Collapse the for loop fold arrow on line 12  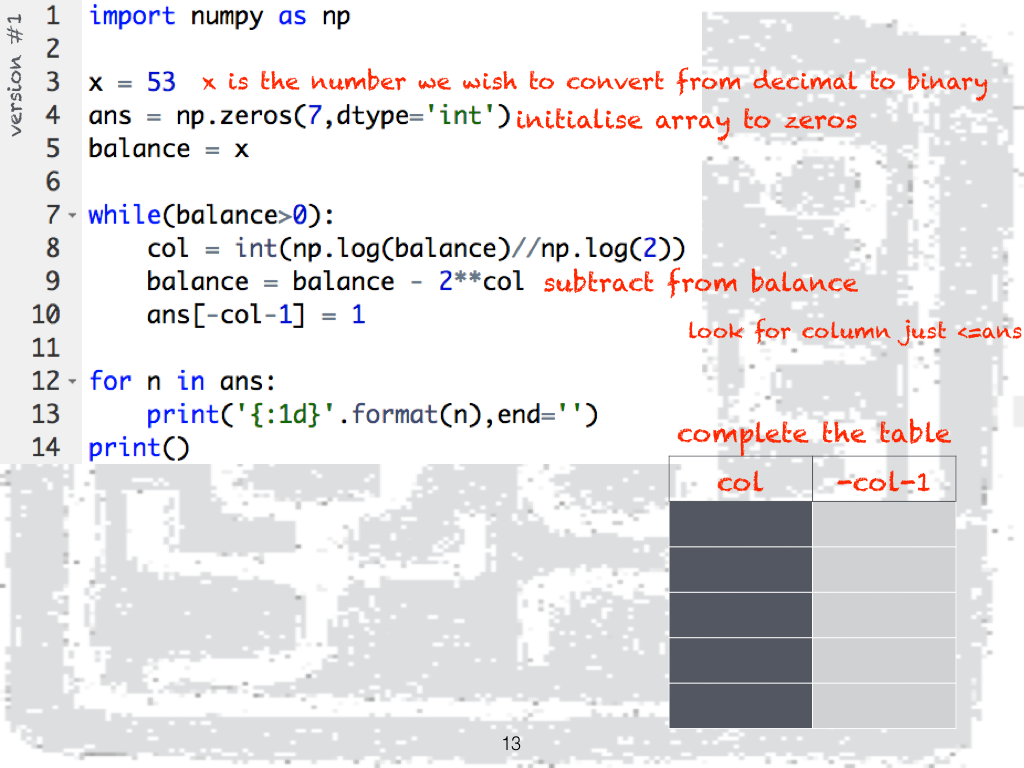click(x=72, y=381)
